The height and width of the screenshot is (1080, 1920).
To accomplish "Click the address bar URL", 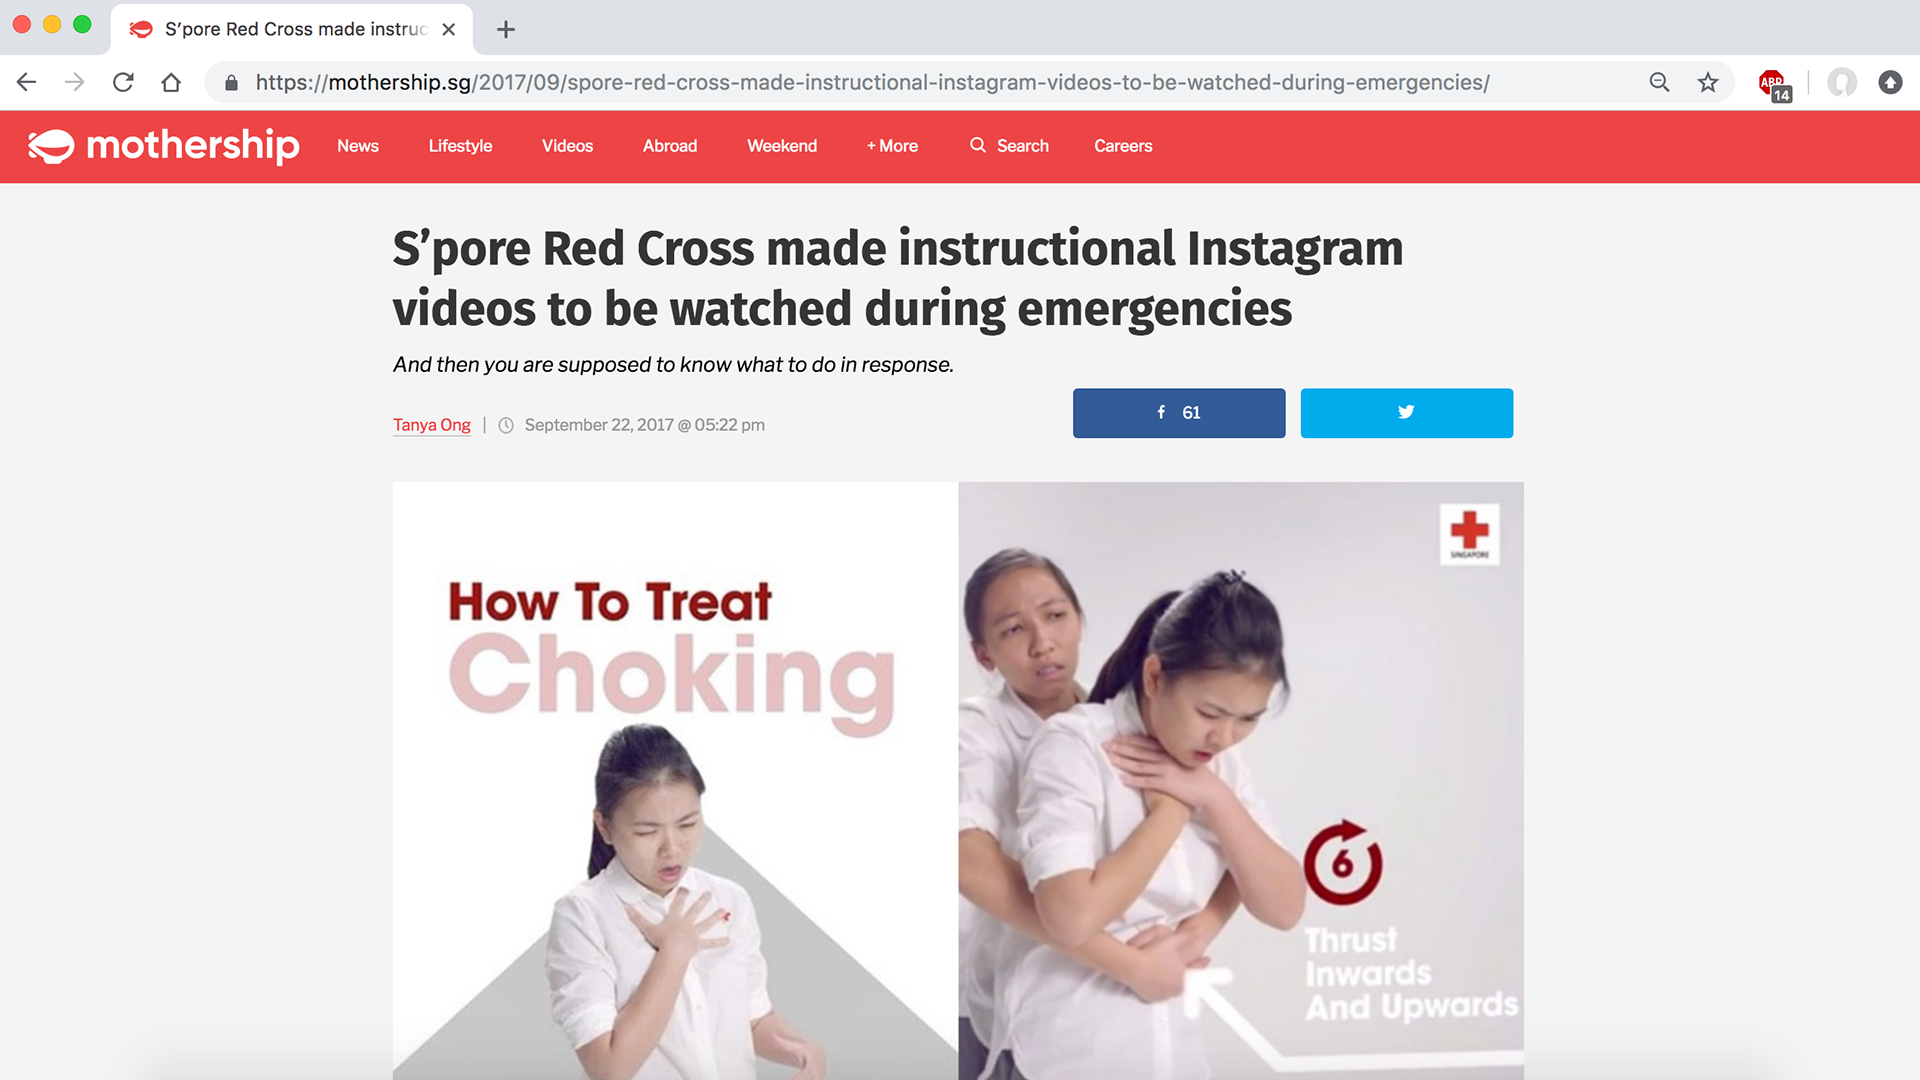I will [x=872, y=82].
